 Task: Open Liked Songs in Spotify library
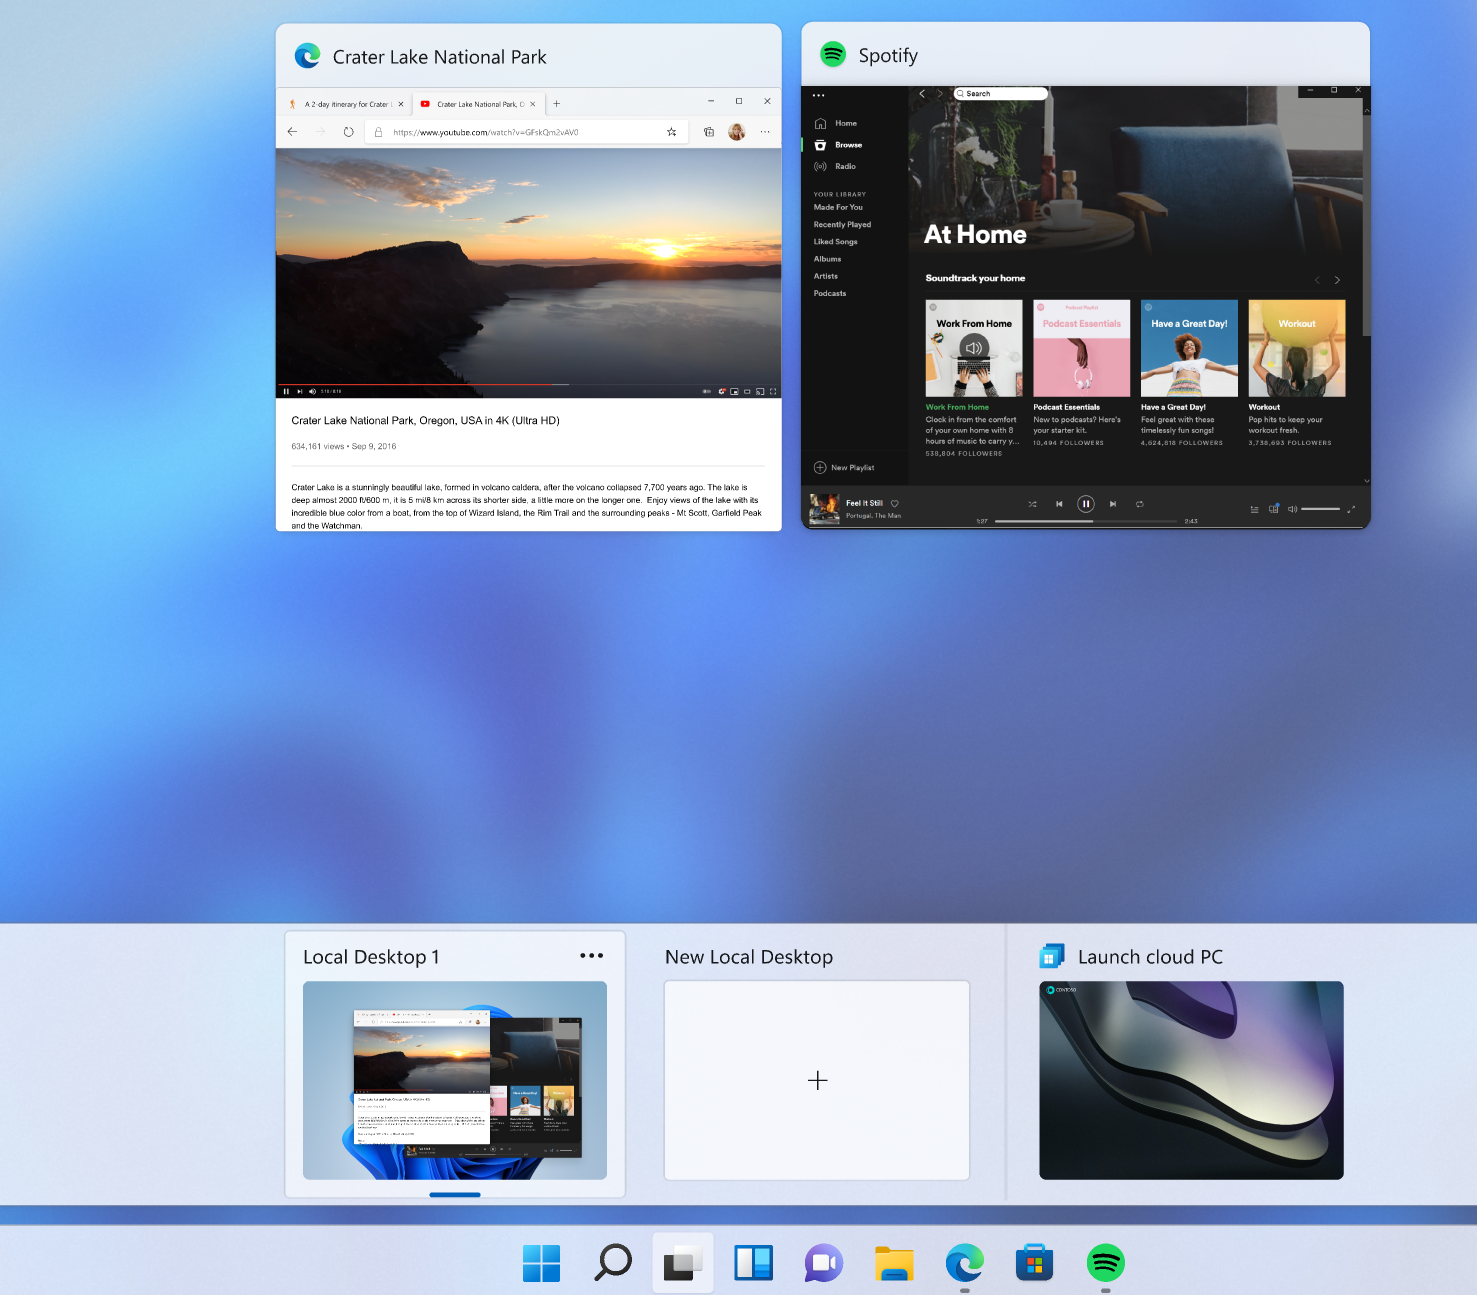click(x=835, y=241)
